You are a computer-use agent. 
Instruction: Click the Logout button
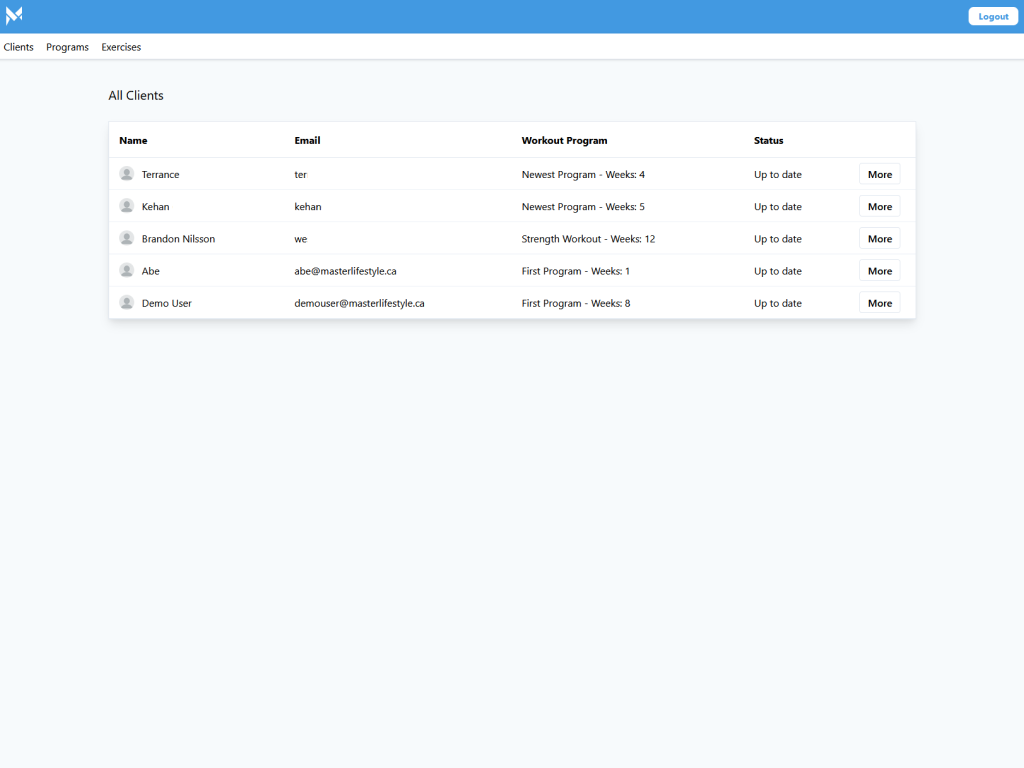[992, 16]
